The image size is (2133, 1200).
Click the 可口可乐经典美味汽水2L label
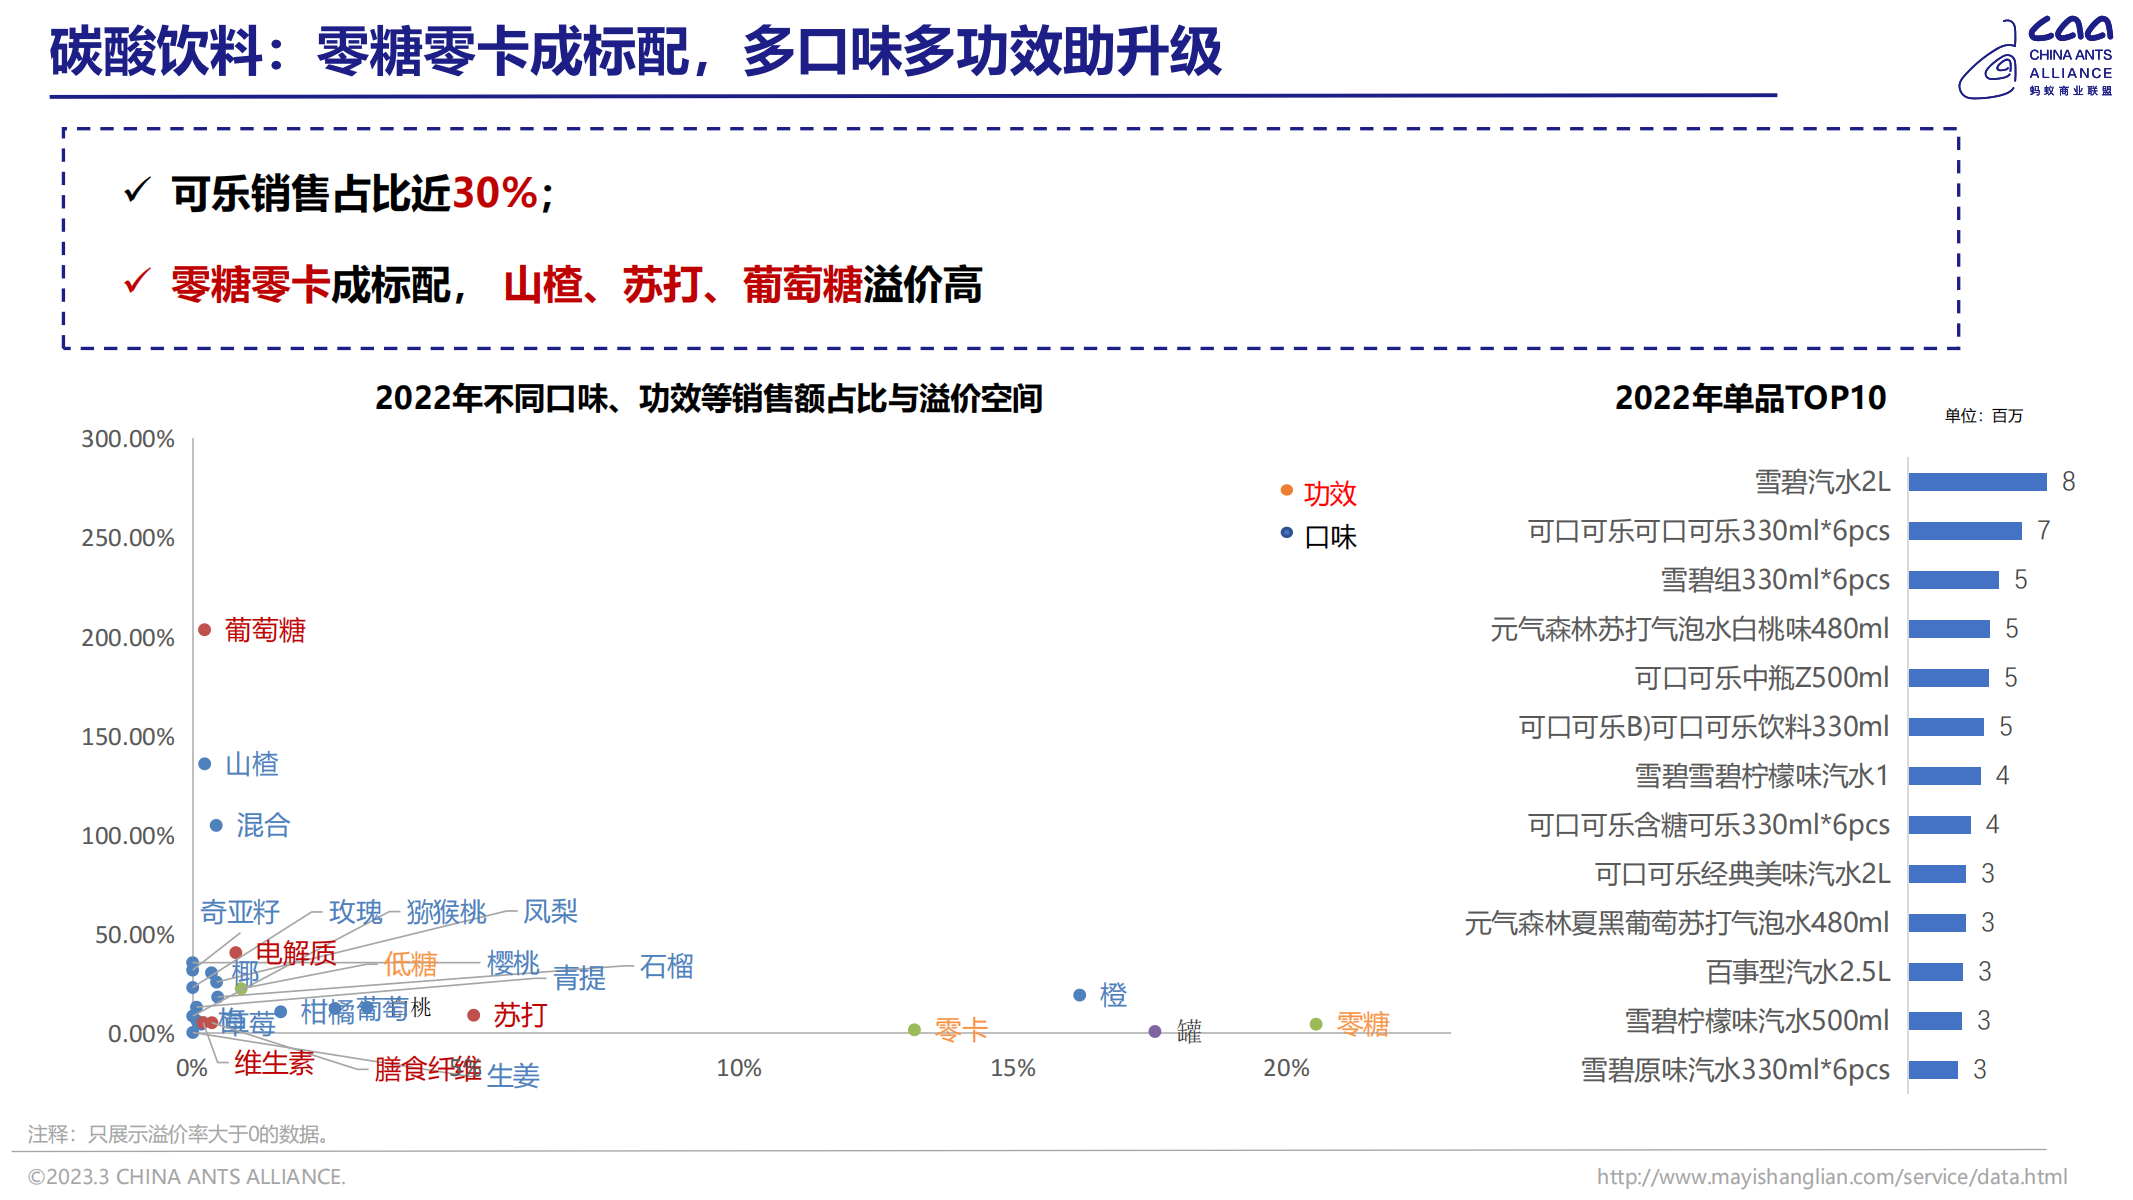click(x=1742, y=874)
